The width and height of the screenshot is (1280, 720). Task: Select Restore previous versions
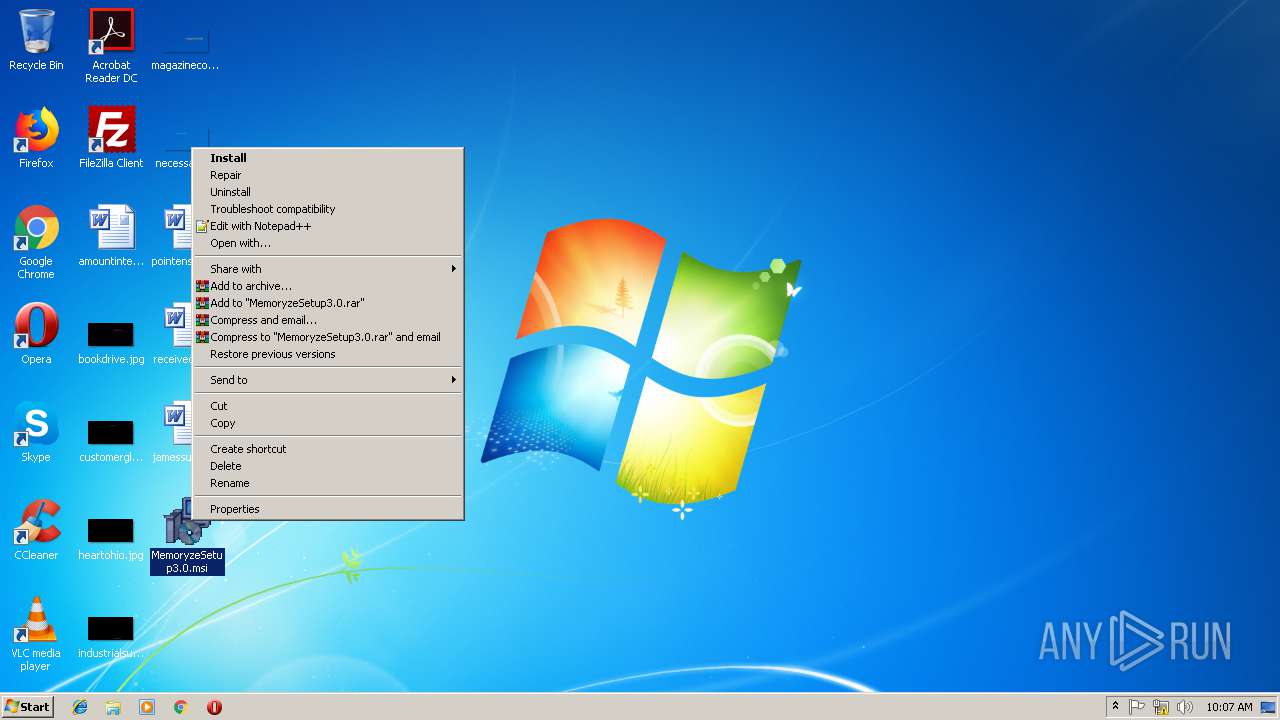point(328,354)
